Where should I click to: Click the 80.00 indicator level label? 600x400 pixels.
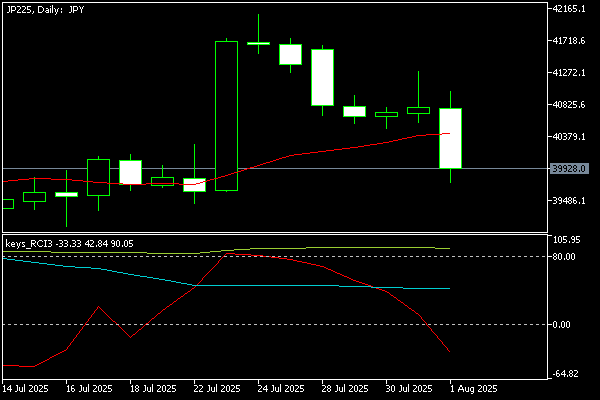click(x=564, y=257)
